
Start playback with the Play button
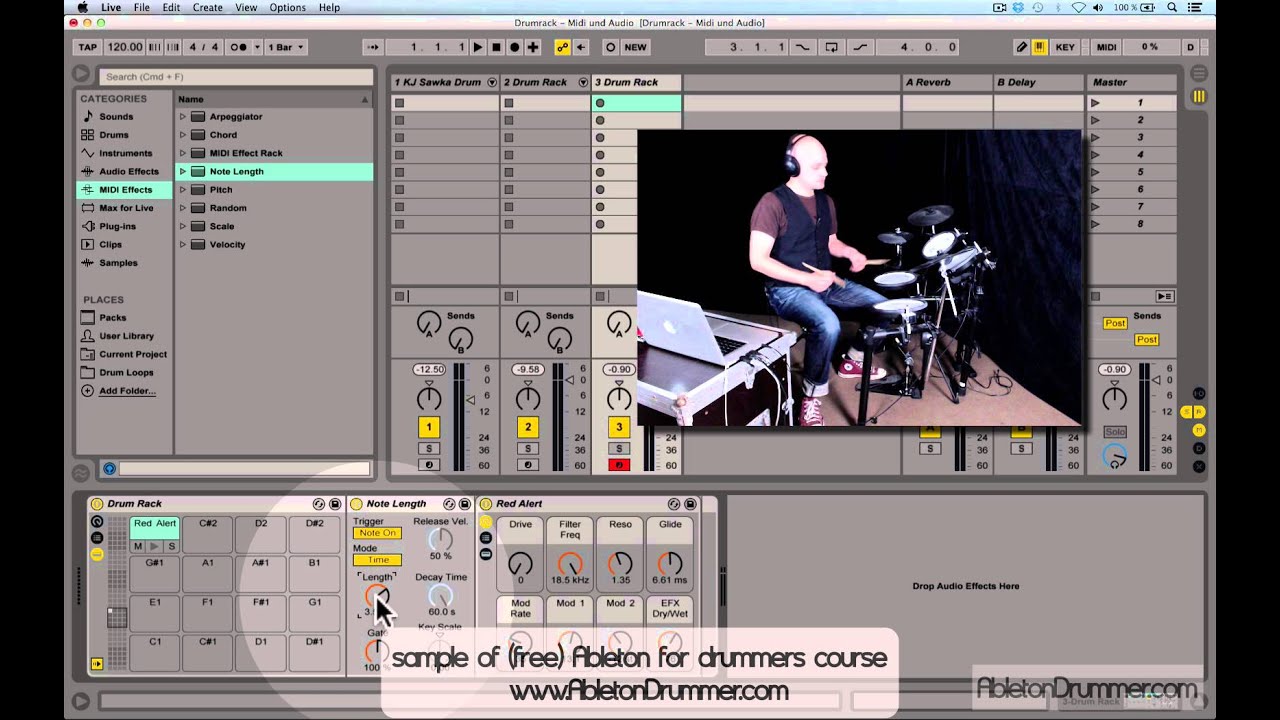(x=478, y=47)
